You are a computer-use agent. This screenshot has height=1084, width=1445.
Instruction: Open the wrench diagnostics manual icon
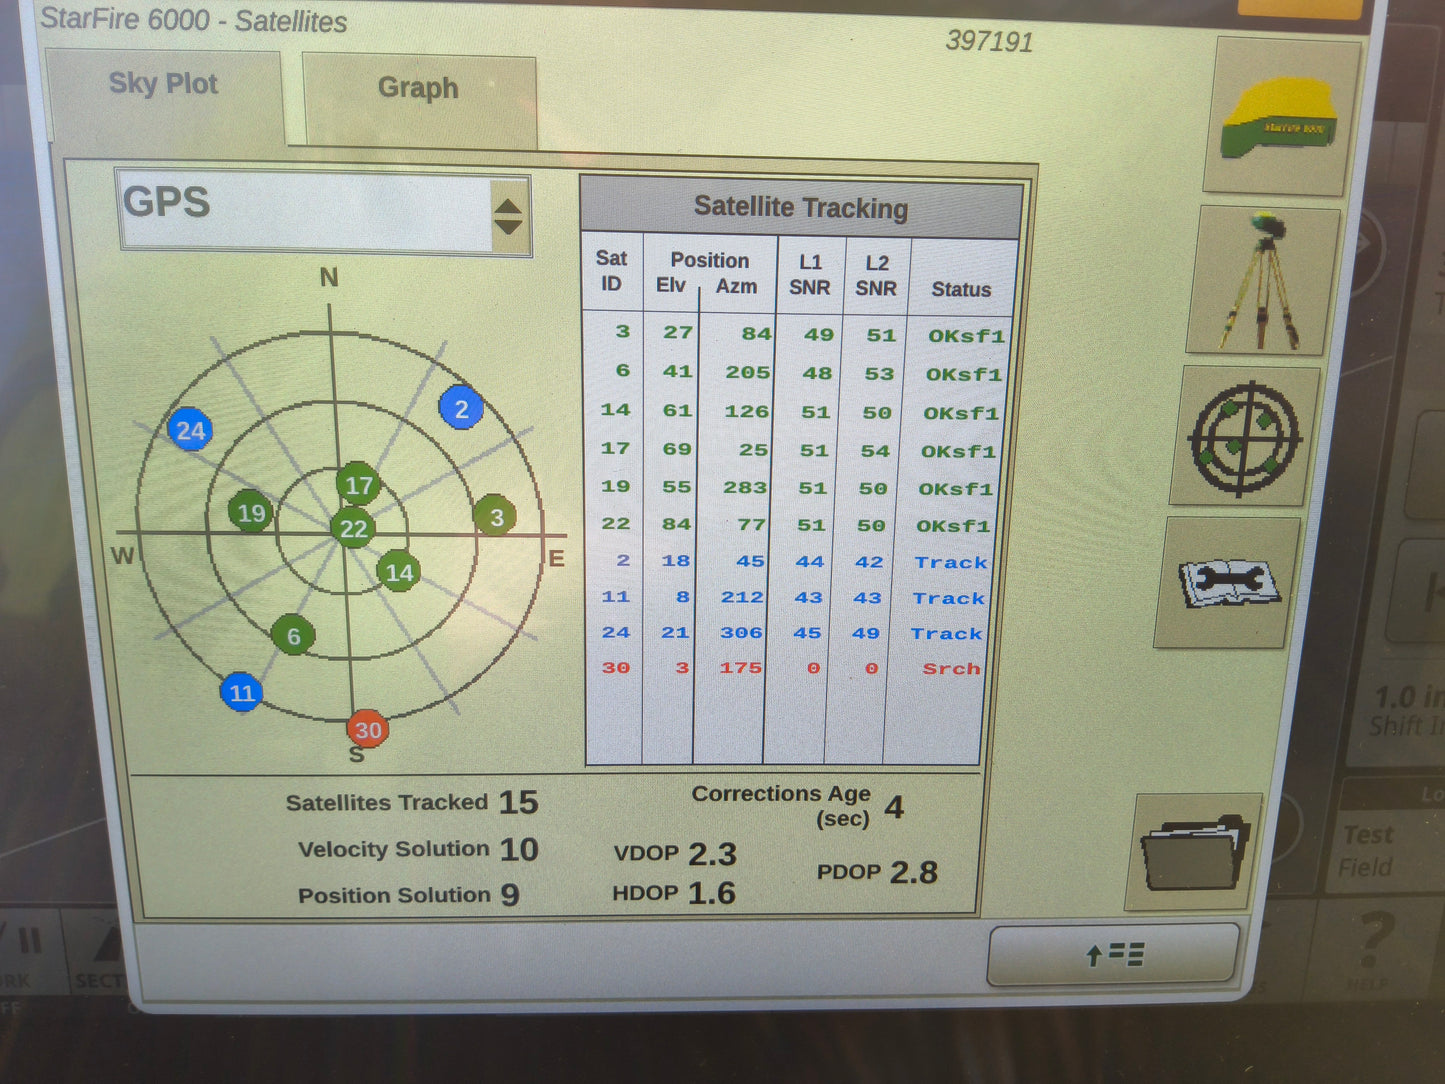[x=1227, y=583]
